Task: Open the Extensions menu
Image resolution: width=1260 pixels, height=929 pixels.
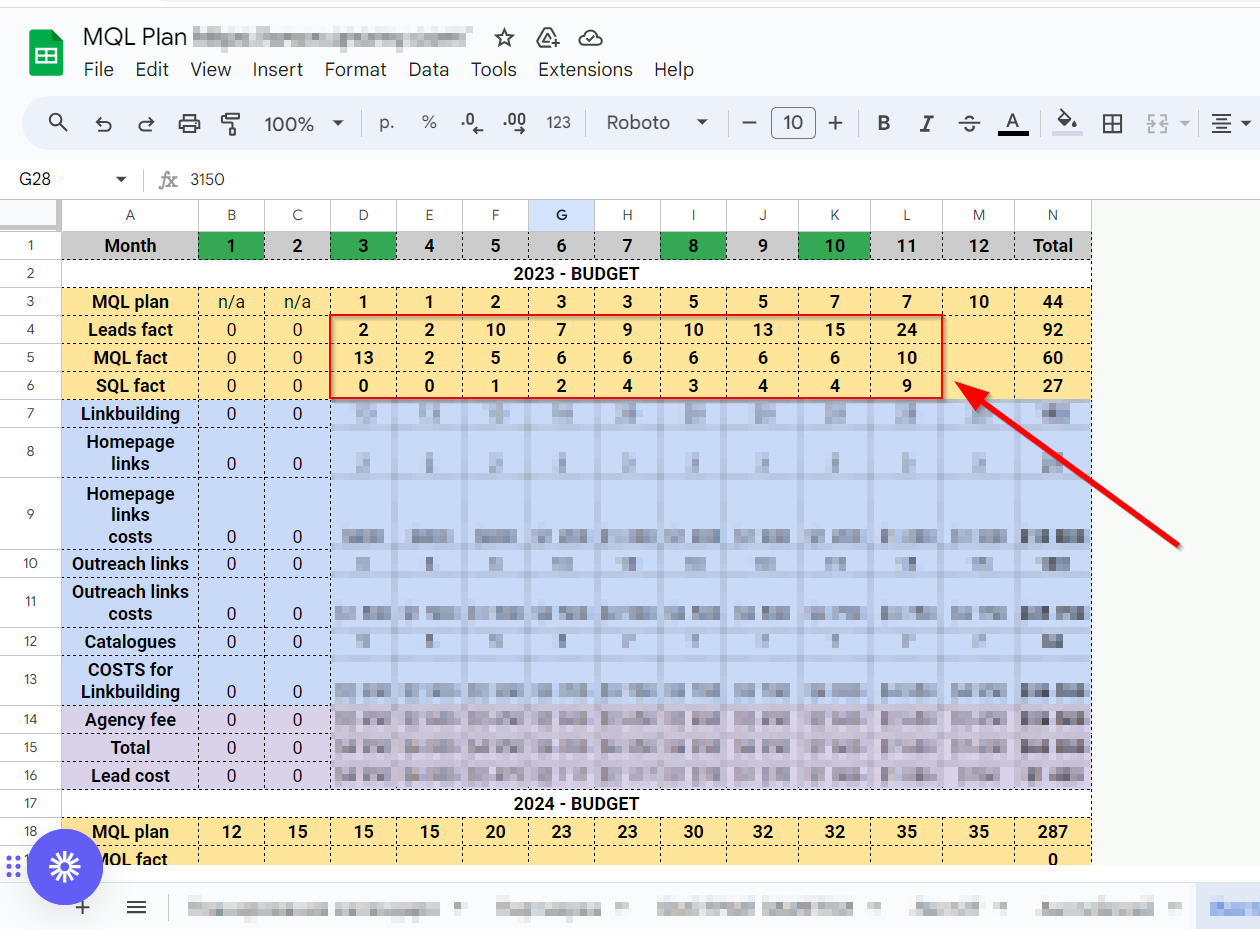Action: [585, 69]
